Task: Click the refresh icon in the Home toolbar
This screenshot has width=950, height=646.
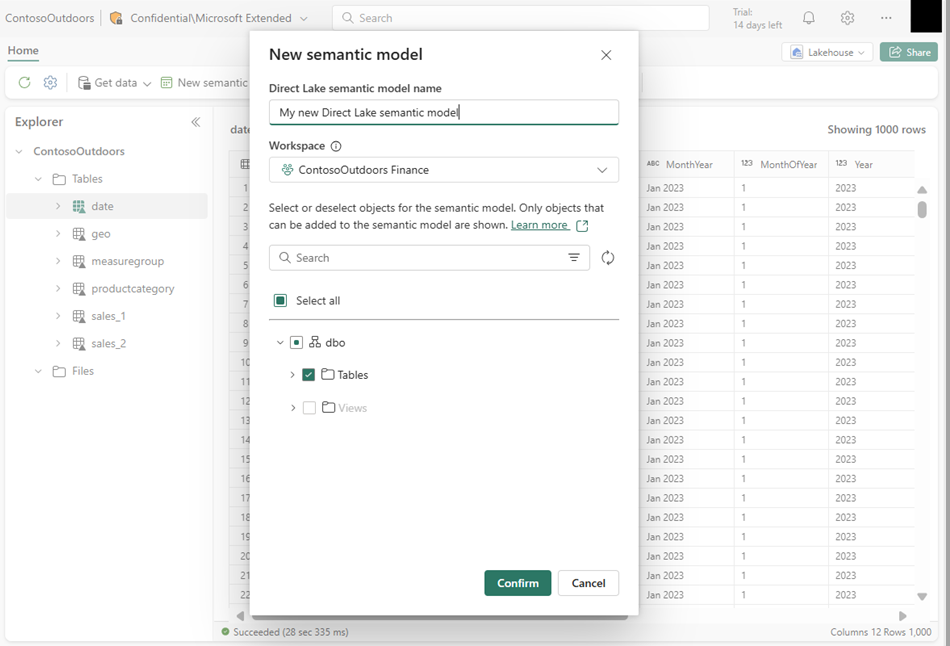Action: 24,83
